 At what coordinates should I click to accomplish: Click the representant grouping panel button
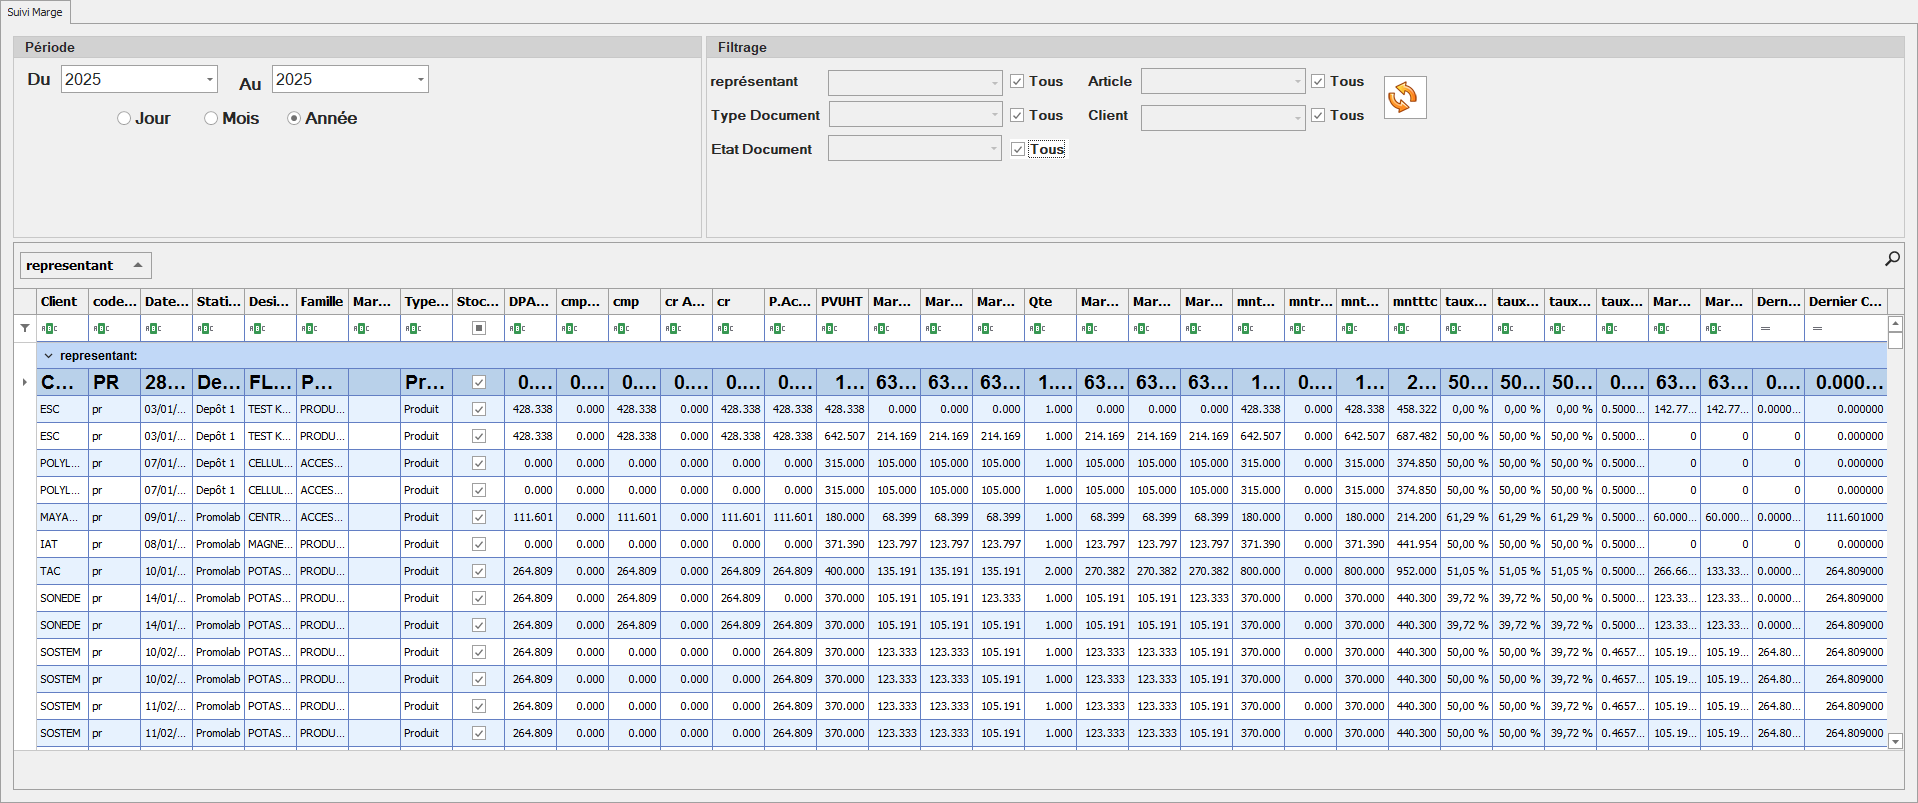tap(85, 265)
